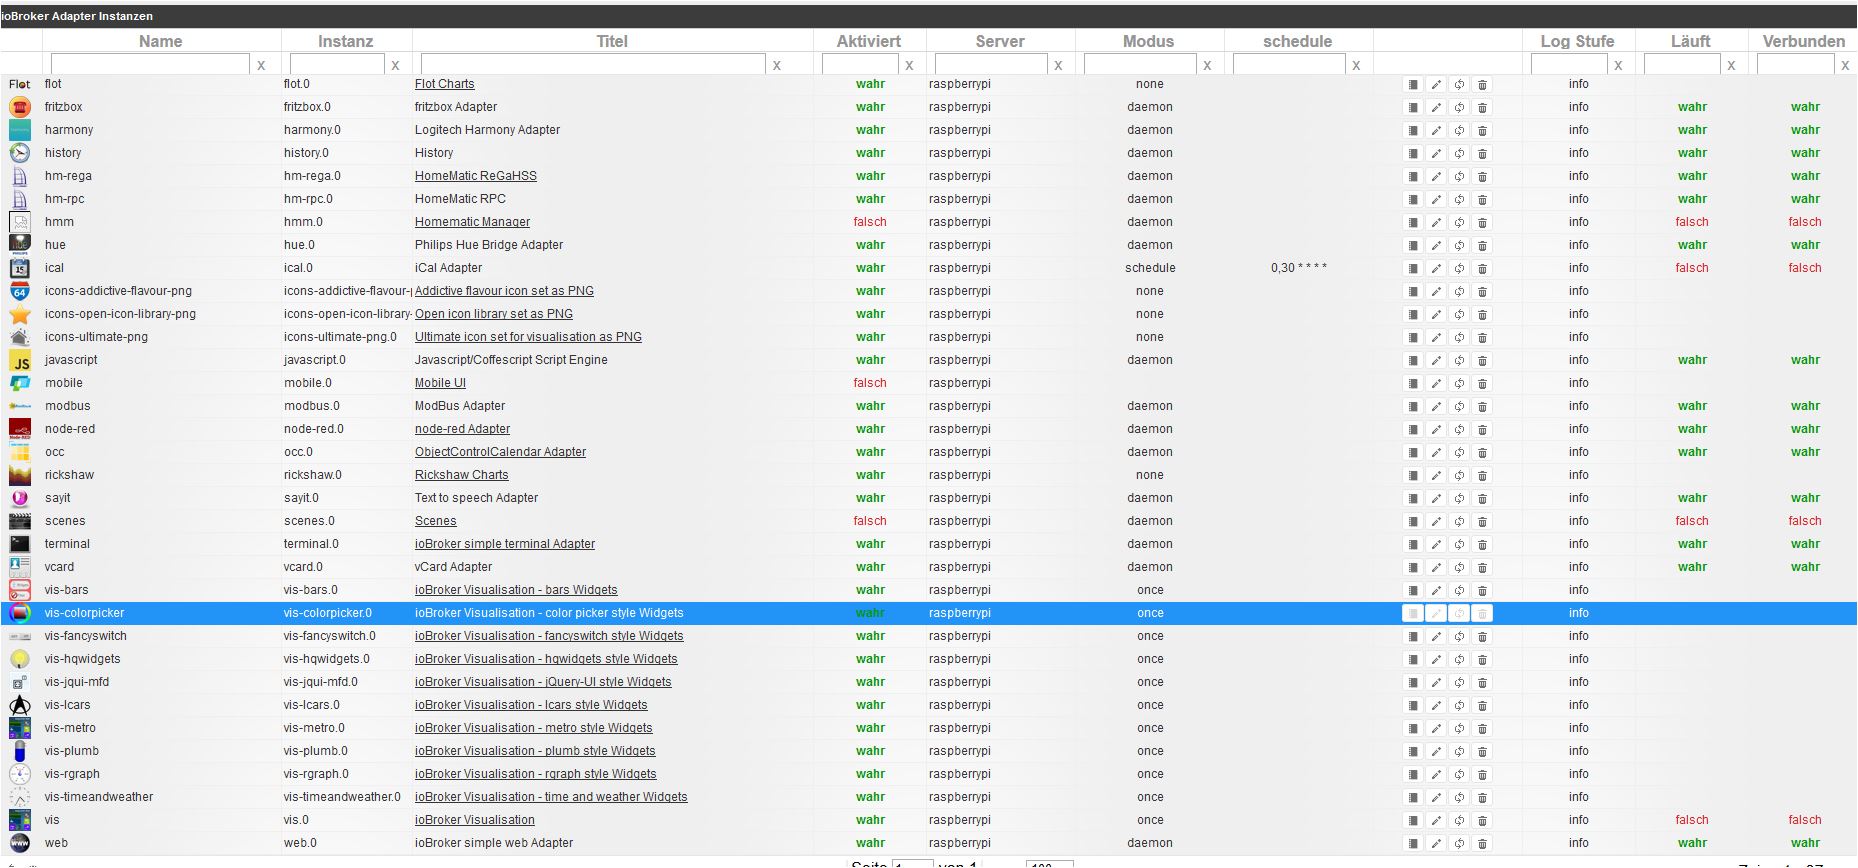
Task: Click 'vis-timeandweather.0' instance cell
Action: 342,797
